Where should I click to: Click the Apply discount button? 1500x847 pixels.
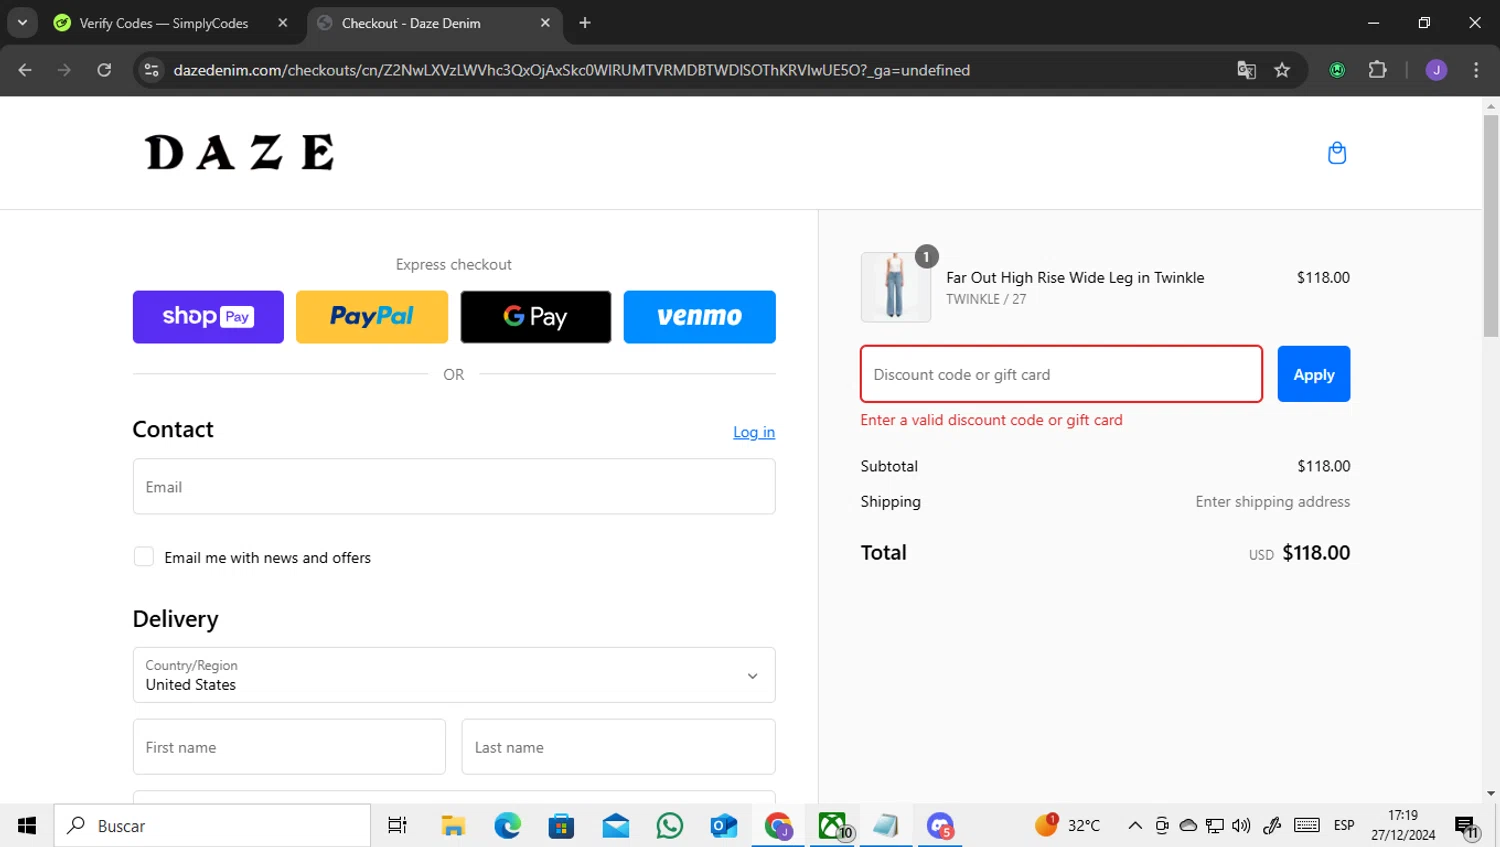tap(1314, 374)
